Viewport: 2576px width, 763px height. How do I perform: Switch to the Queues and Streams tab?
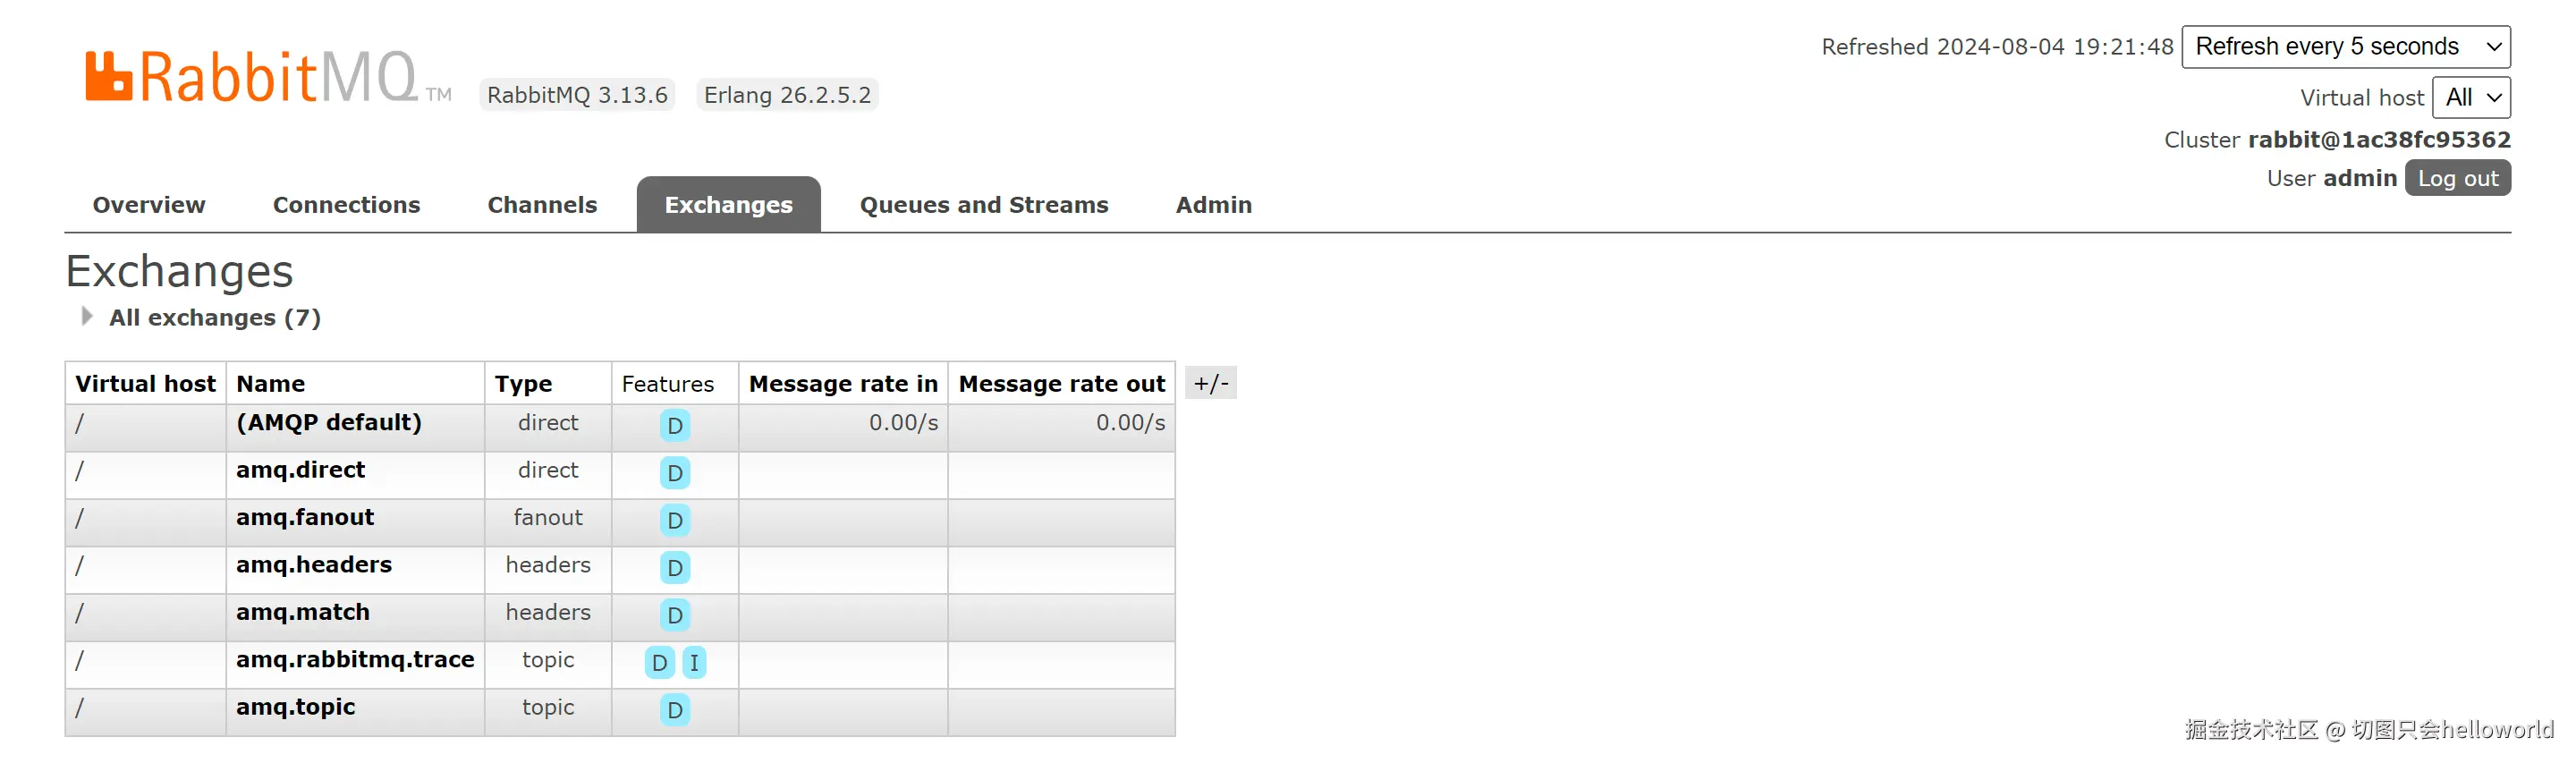983,205
